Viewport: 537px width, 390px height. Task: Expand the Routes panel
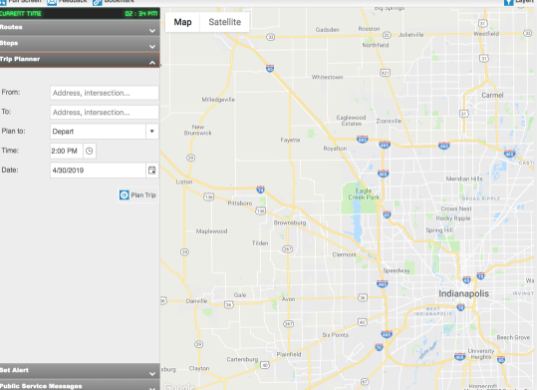click(x=79, y=27)
